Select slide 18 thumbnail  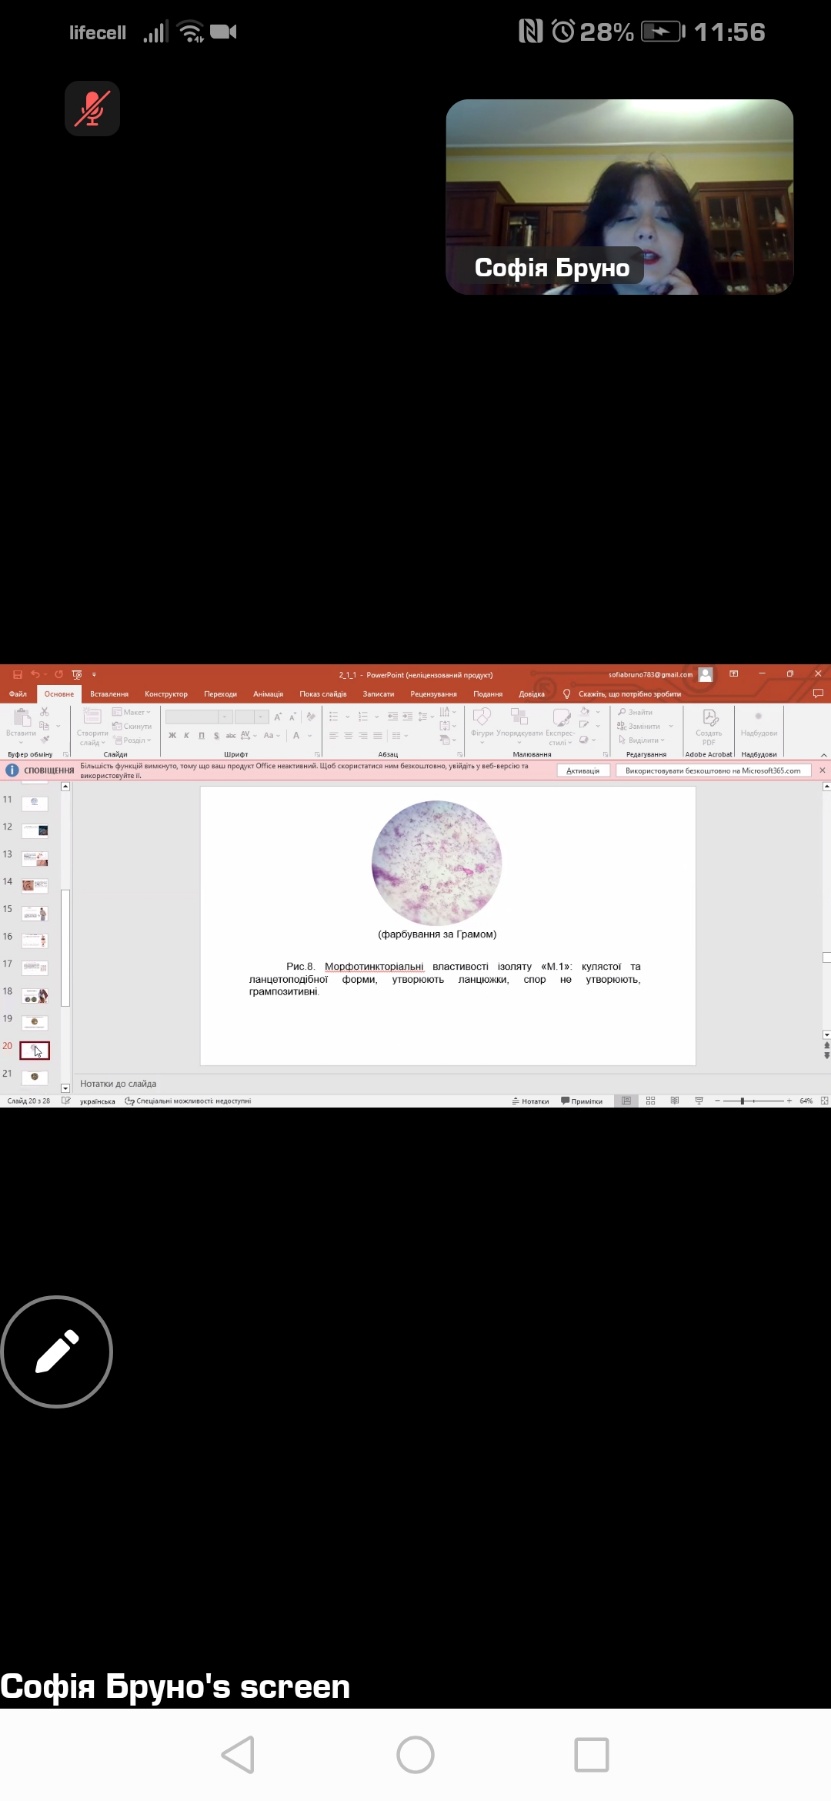tap(35, 996)
